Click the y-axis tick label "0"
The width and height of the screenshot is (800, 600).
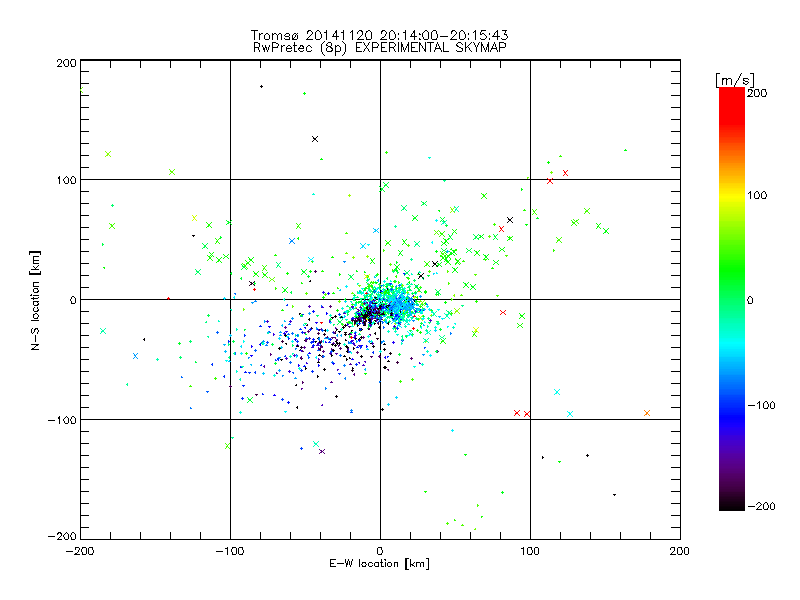pyautogui.click(x=73, y=300)
